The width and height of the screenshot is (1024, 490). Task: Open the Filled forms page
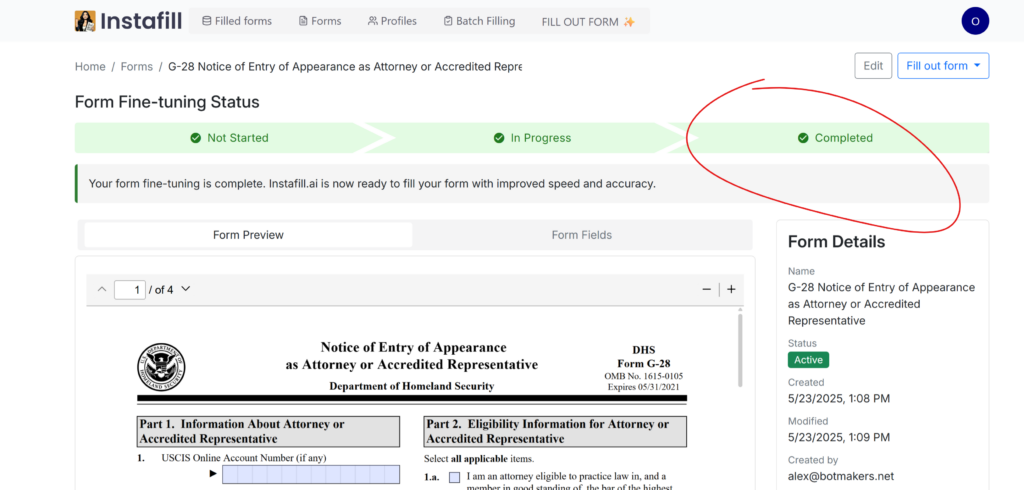pyautogui.click(x=237, y=21)
